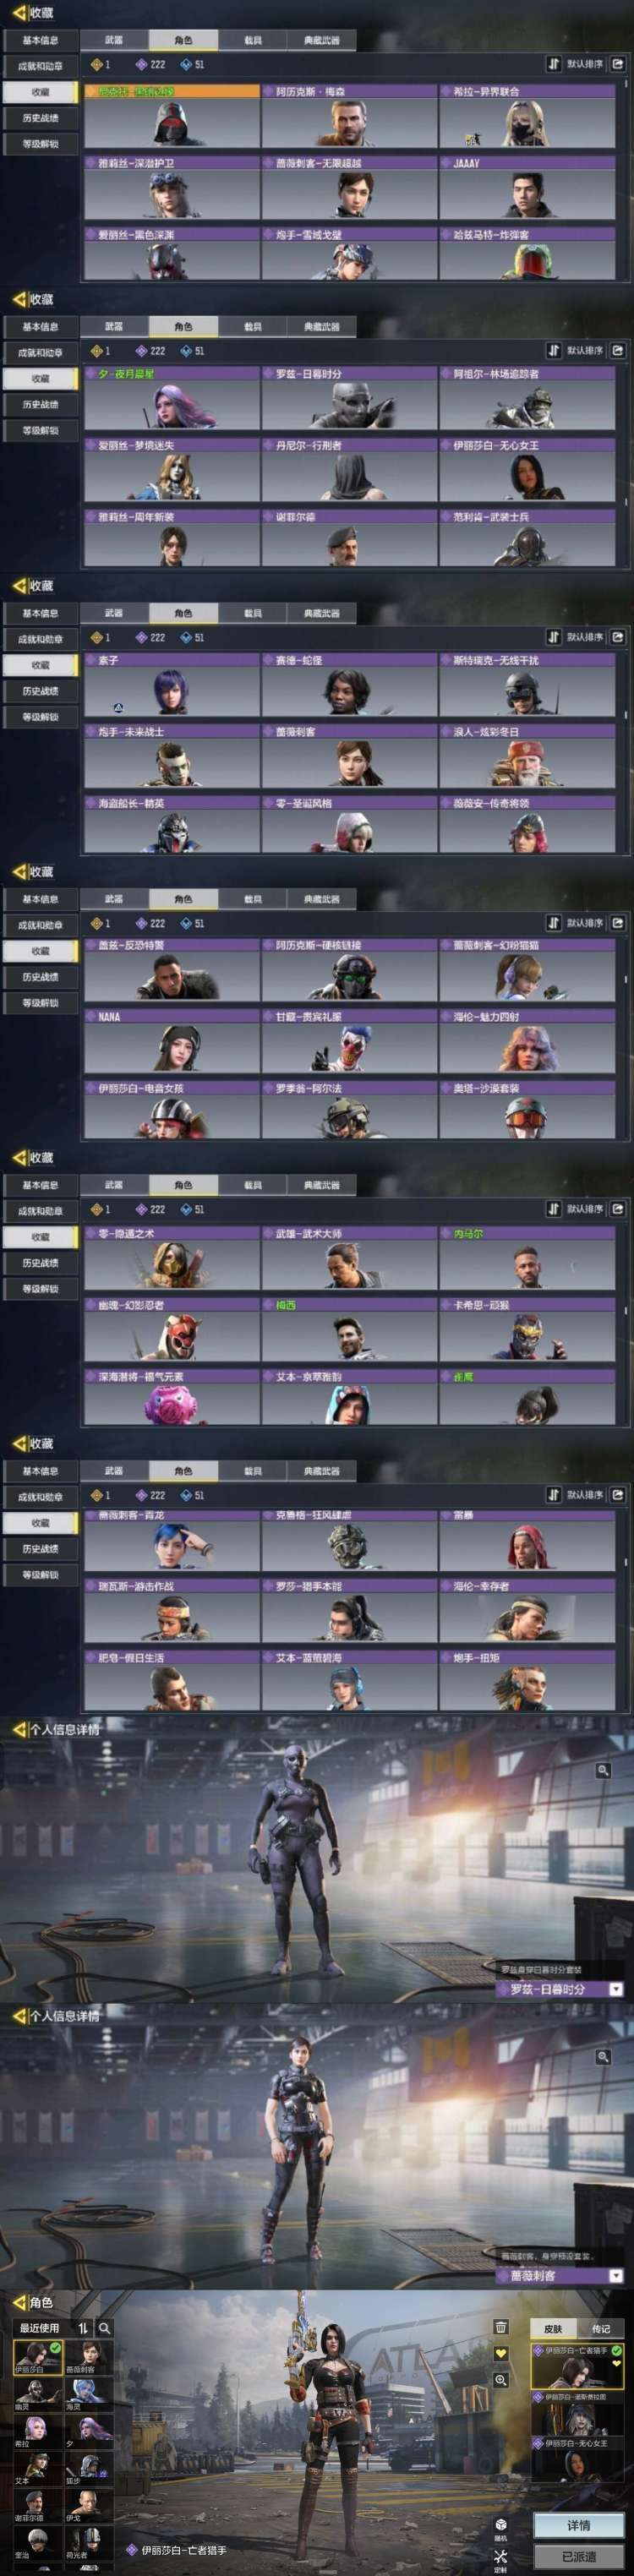The image size is (634, 2576).
Task: Click the zoom-in magnifier below the heart
Action: [501, 2380]
